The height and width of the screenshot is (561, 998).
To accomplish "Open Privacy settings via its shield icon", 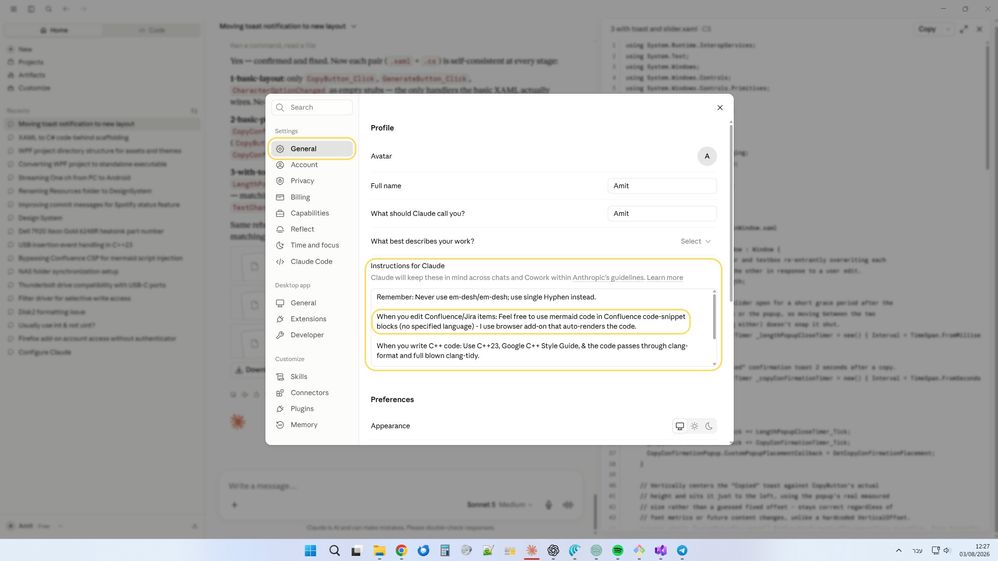I will (x=280, y=181).
